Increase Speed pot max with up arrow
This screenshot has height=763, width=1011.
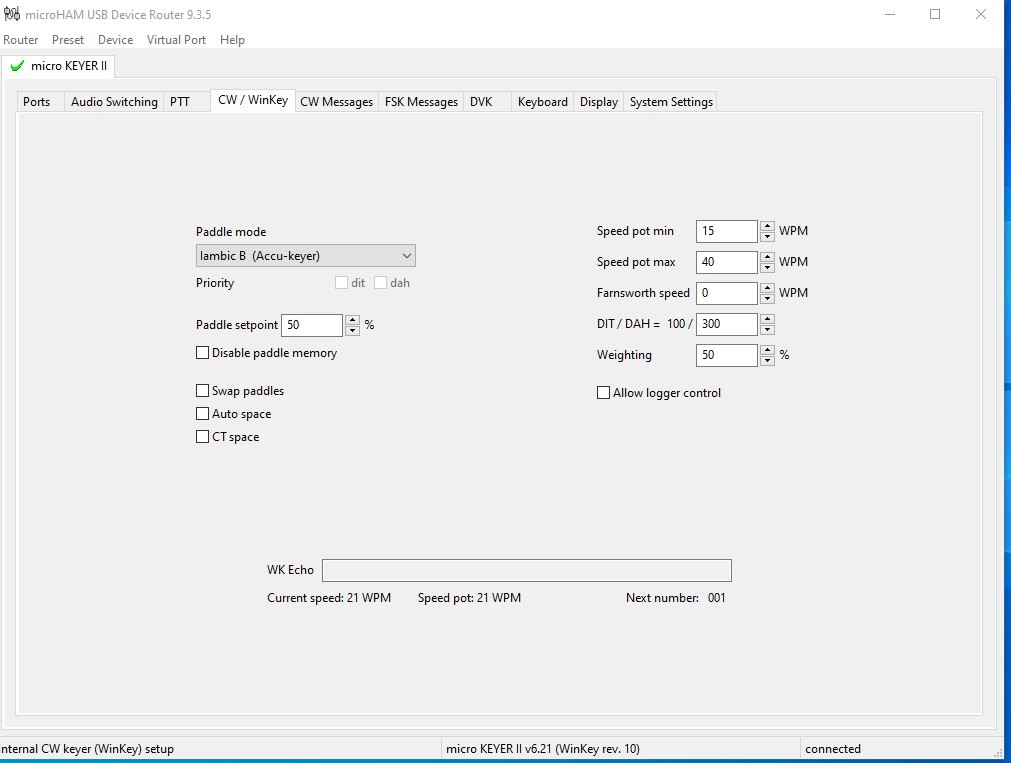(767, 257)
